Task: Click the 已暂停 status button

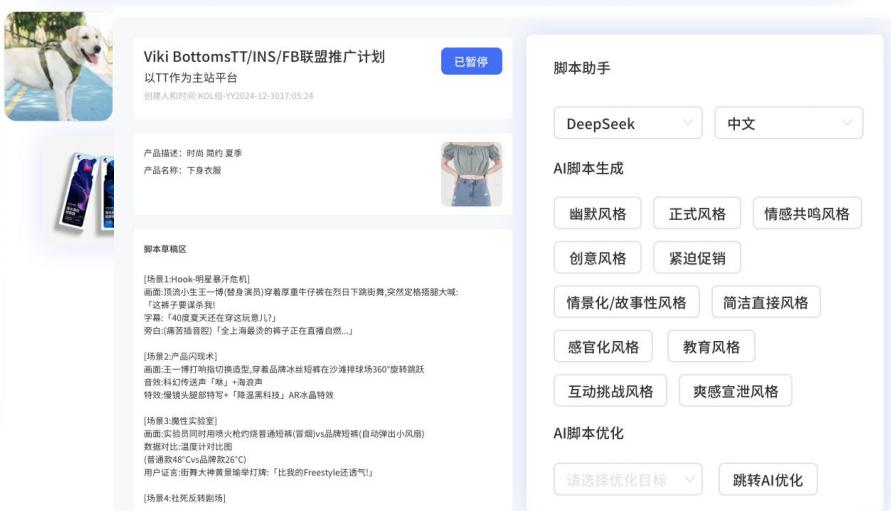Action: pos(471,62)
